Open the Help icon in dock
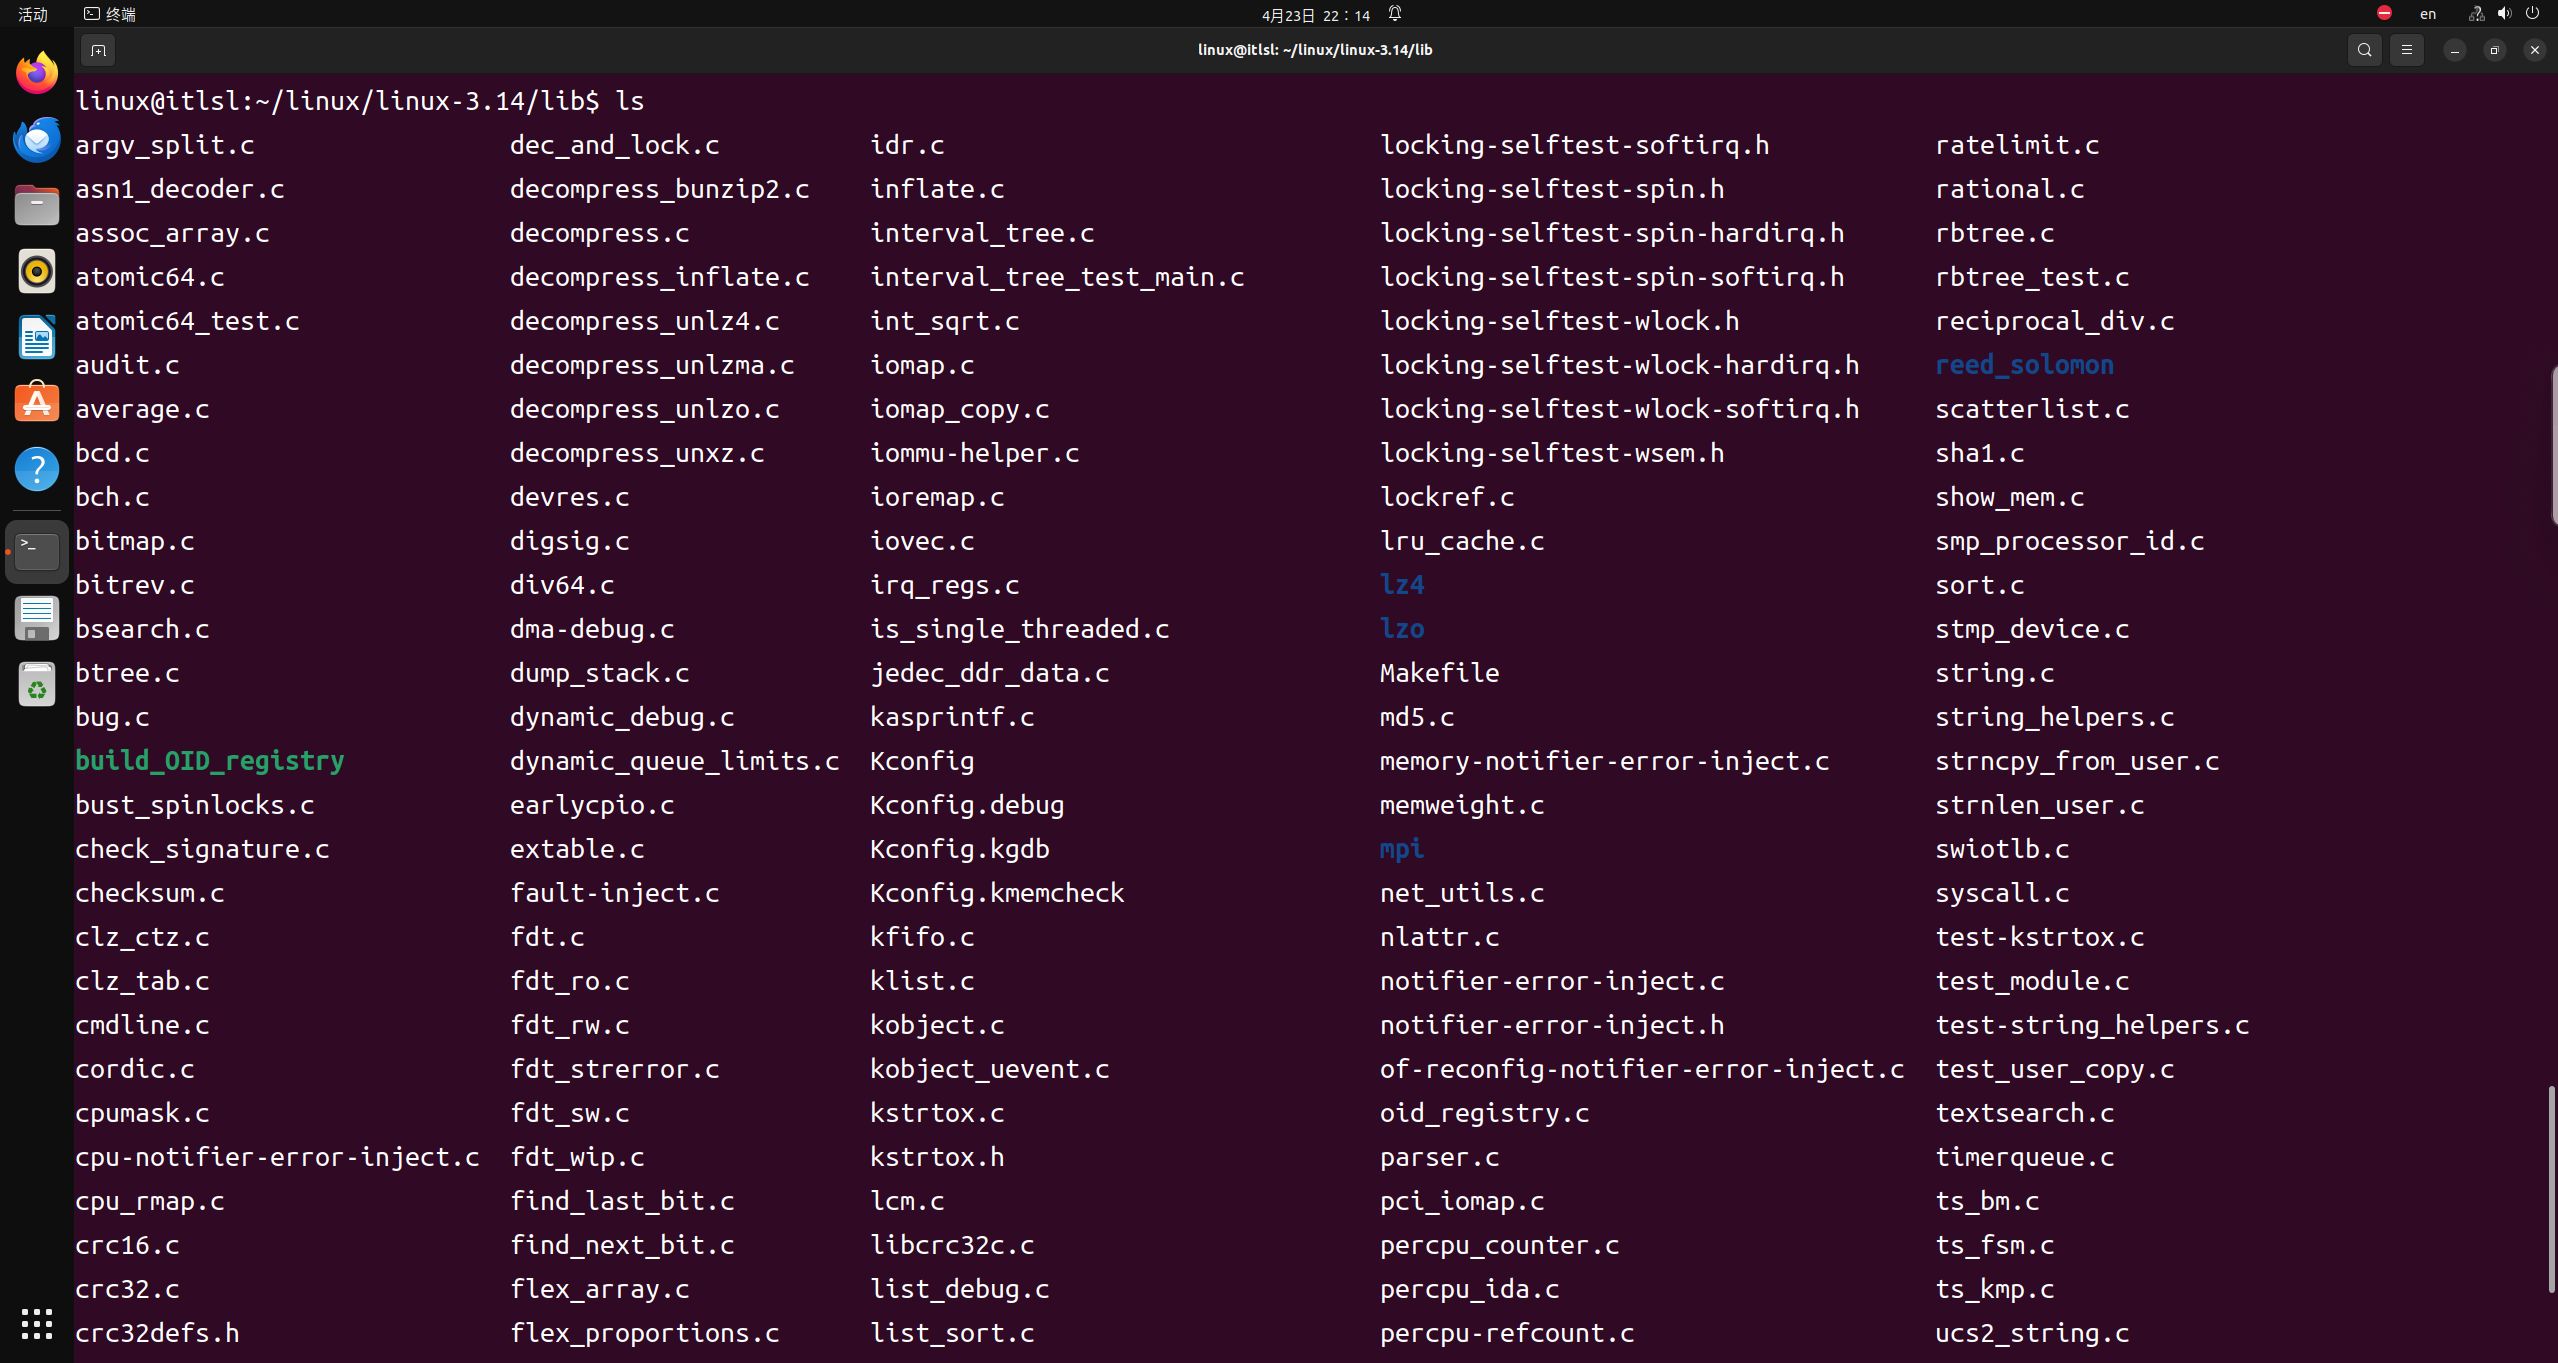 coord(37,469)
